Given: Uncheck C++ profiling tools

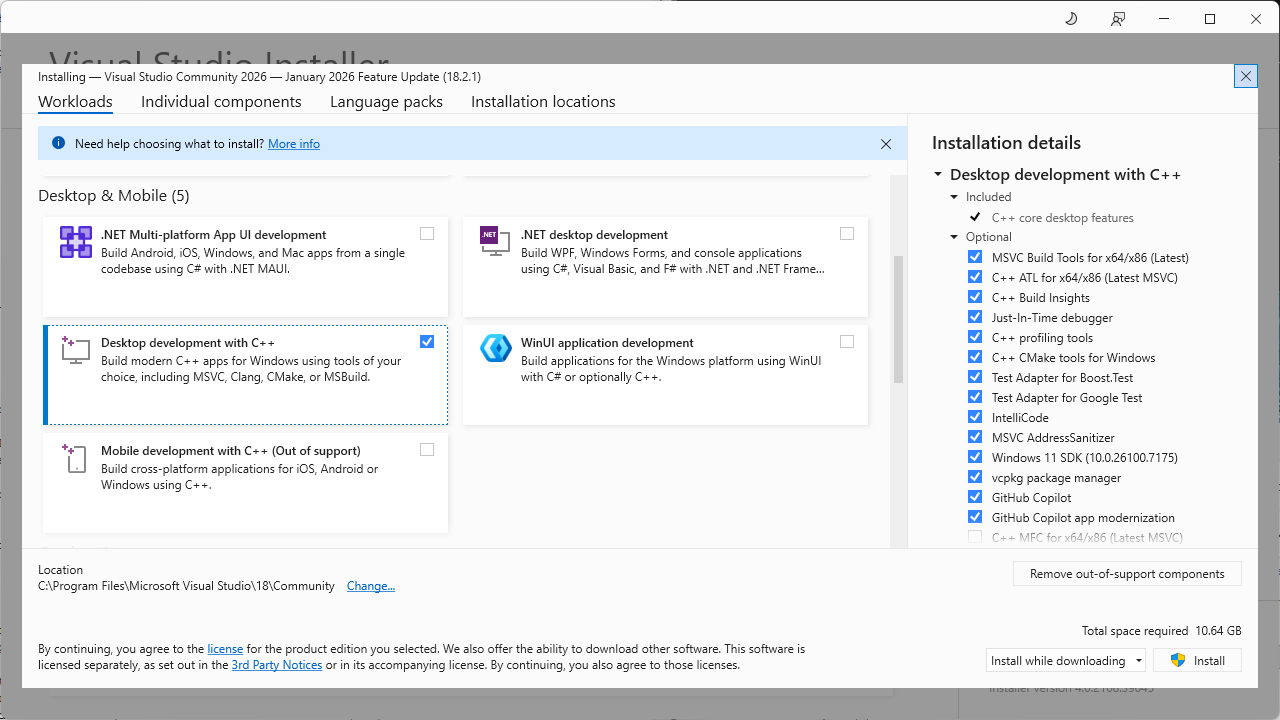Looking at the screenshot, I should [x=975, y=337].
